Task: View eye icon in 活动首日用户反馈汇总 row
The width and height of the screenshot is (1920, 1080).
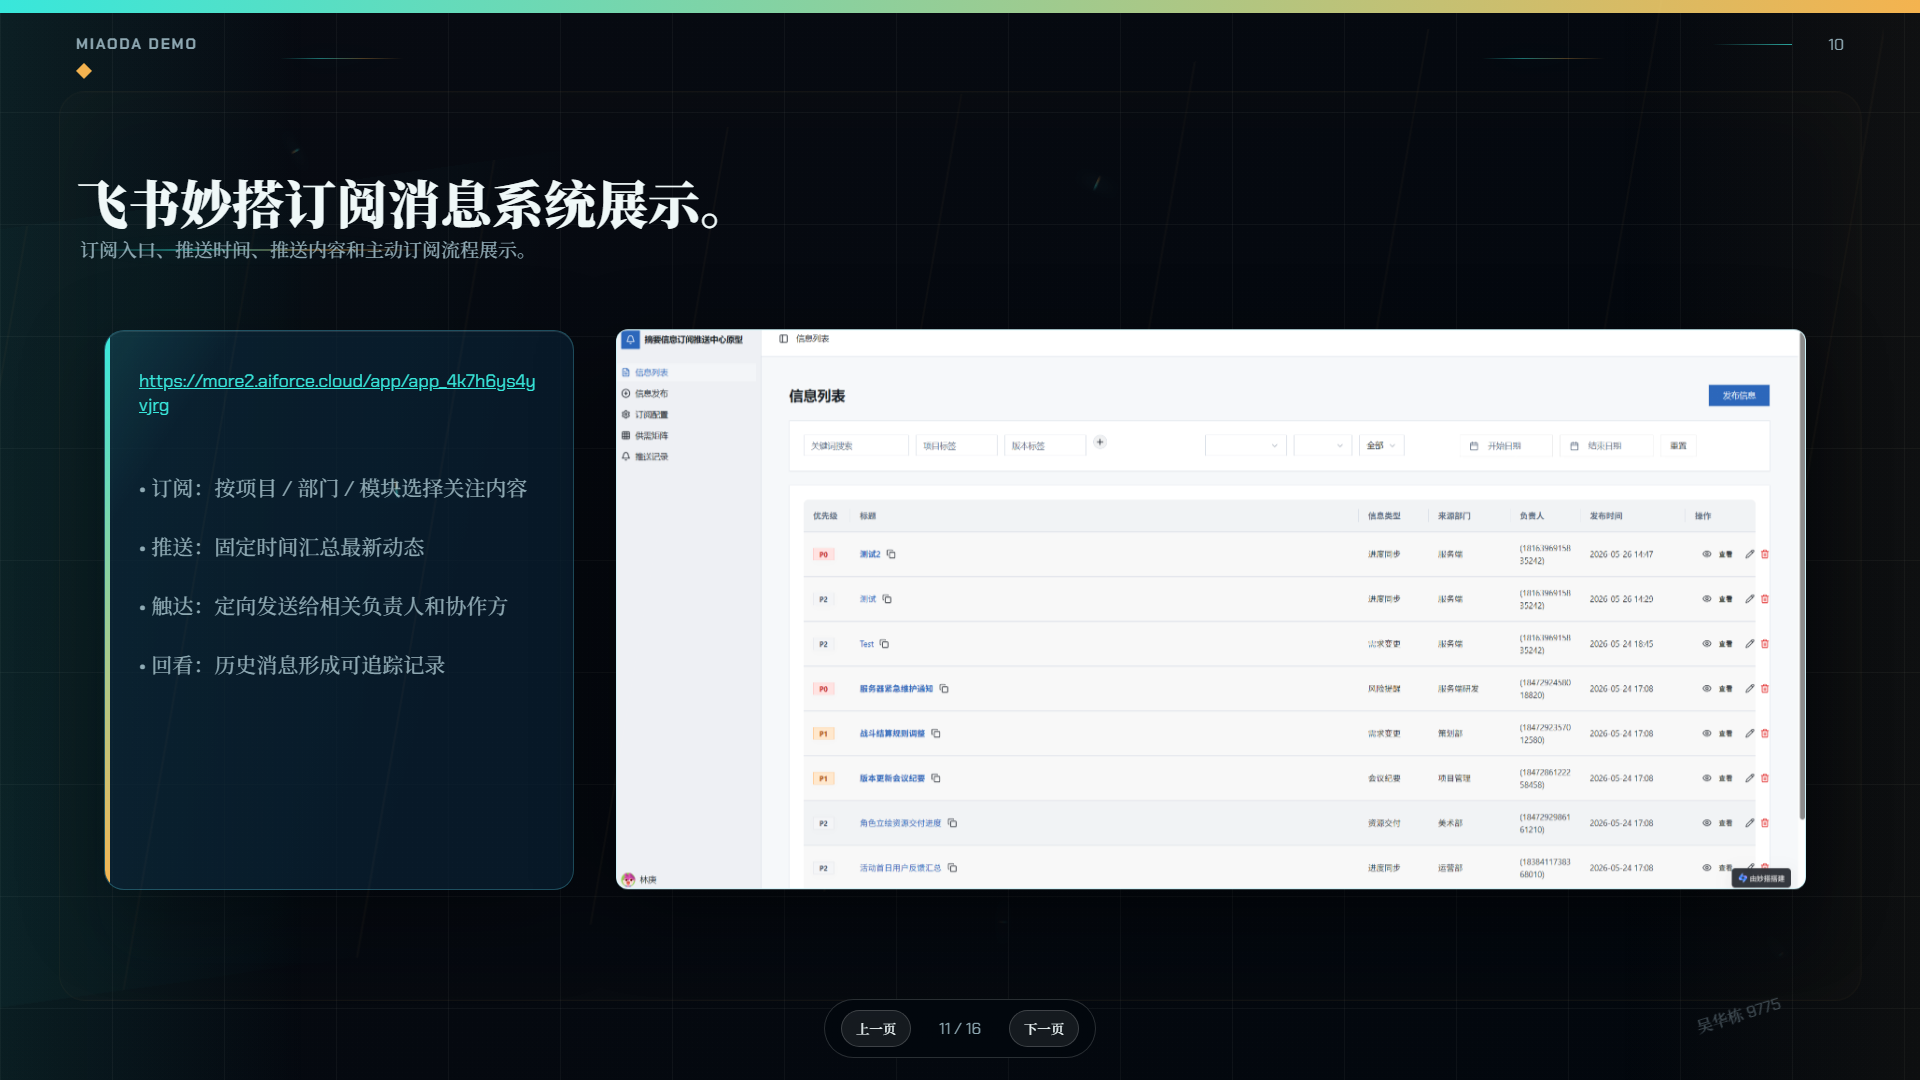Action: [x=1707, y=868]
